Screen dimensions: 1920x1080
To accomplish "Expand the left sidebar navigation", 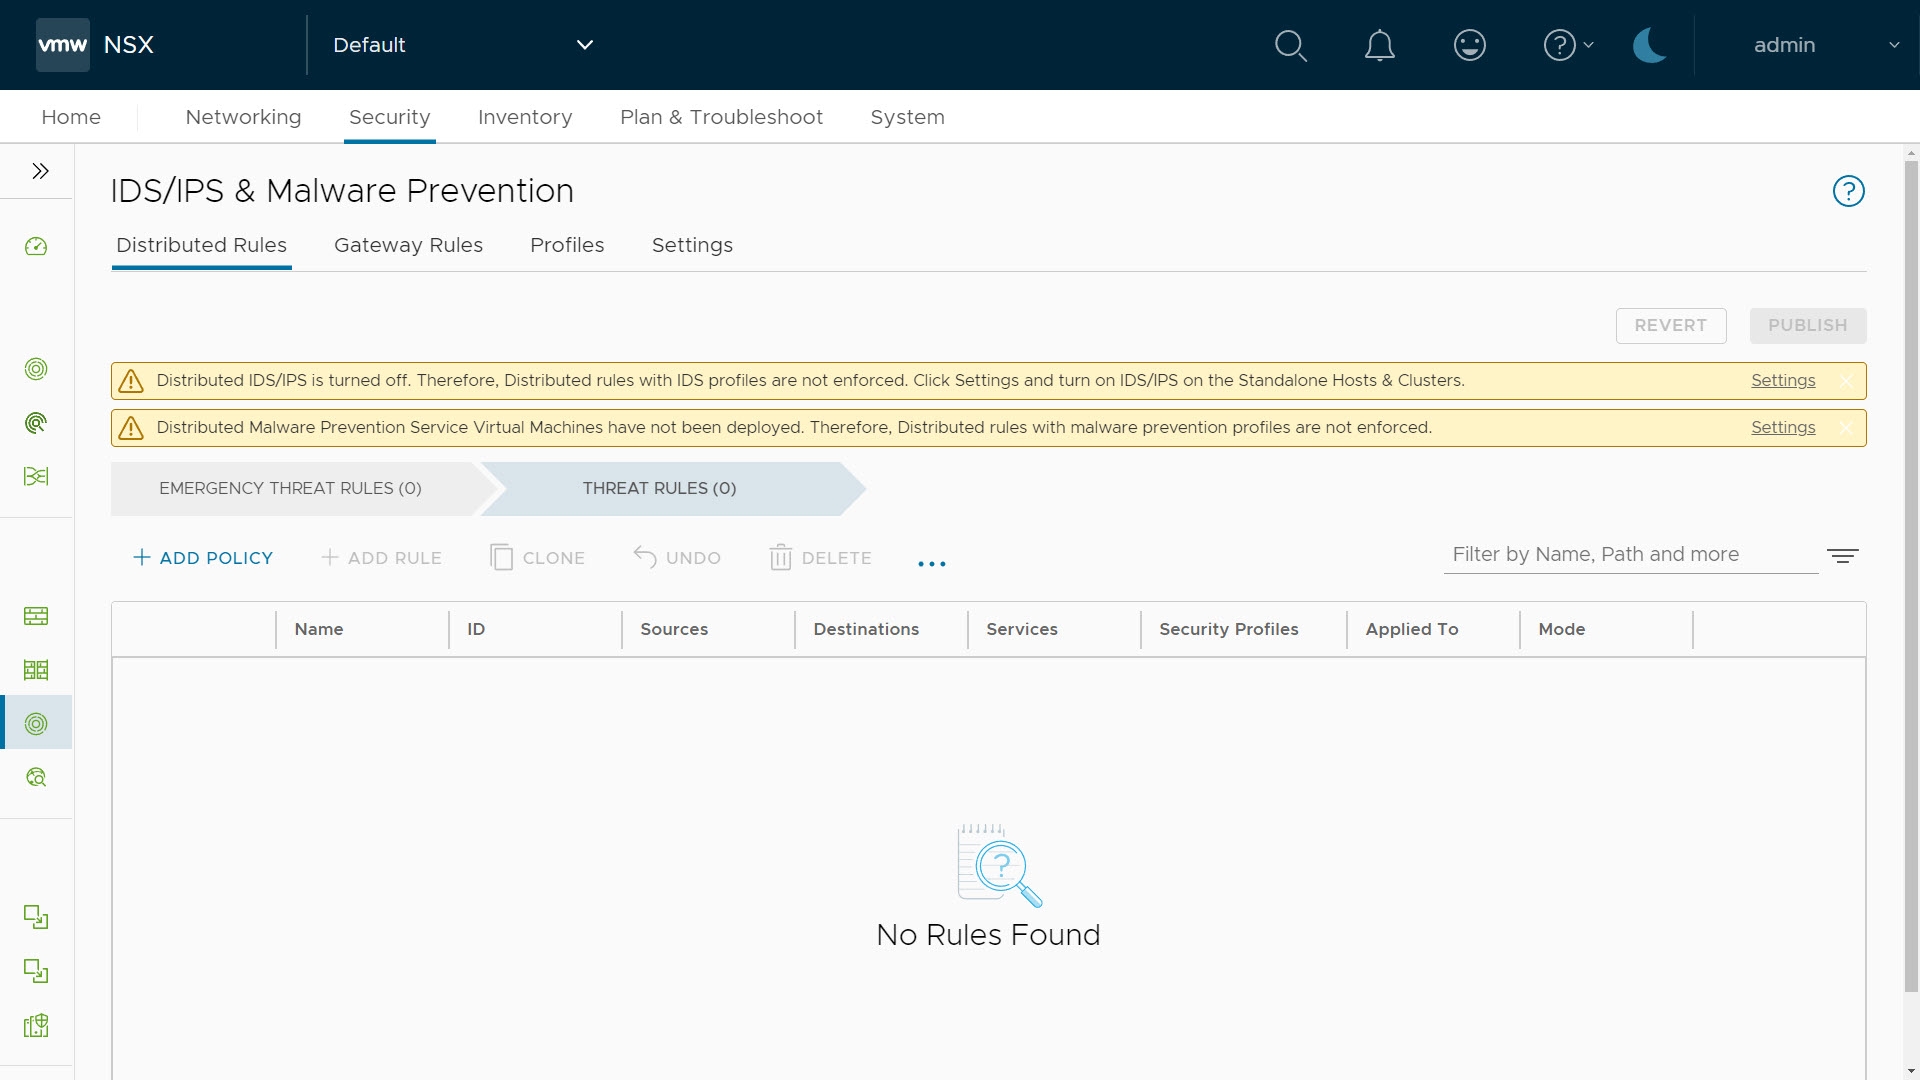I will tap(40, 171).
